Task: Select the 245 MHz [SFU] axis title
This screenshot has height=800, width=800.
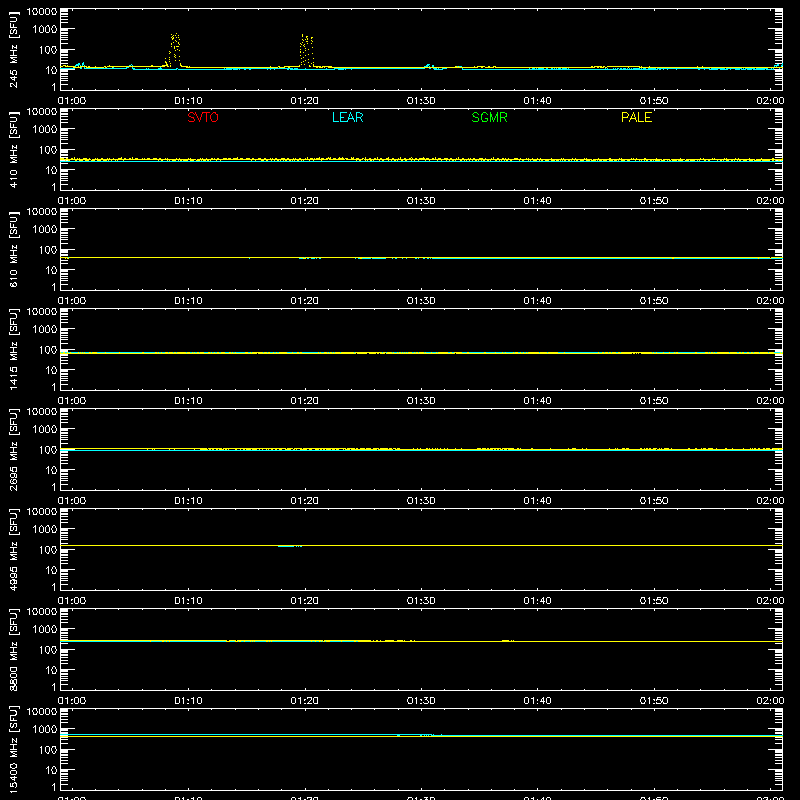Action: point(13,49)
